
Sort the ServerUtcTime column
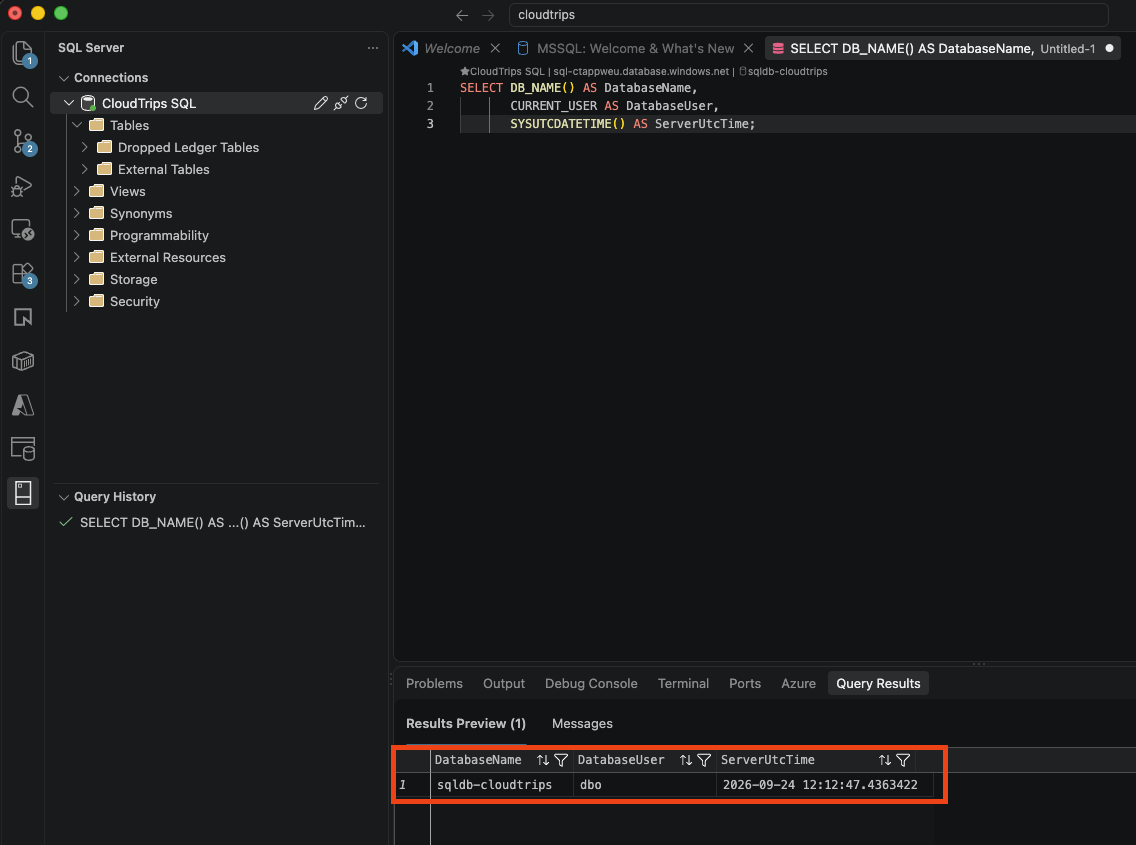(885, 760)
